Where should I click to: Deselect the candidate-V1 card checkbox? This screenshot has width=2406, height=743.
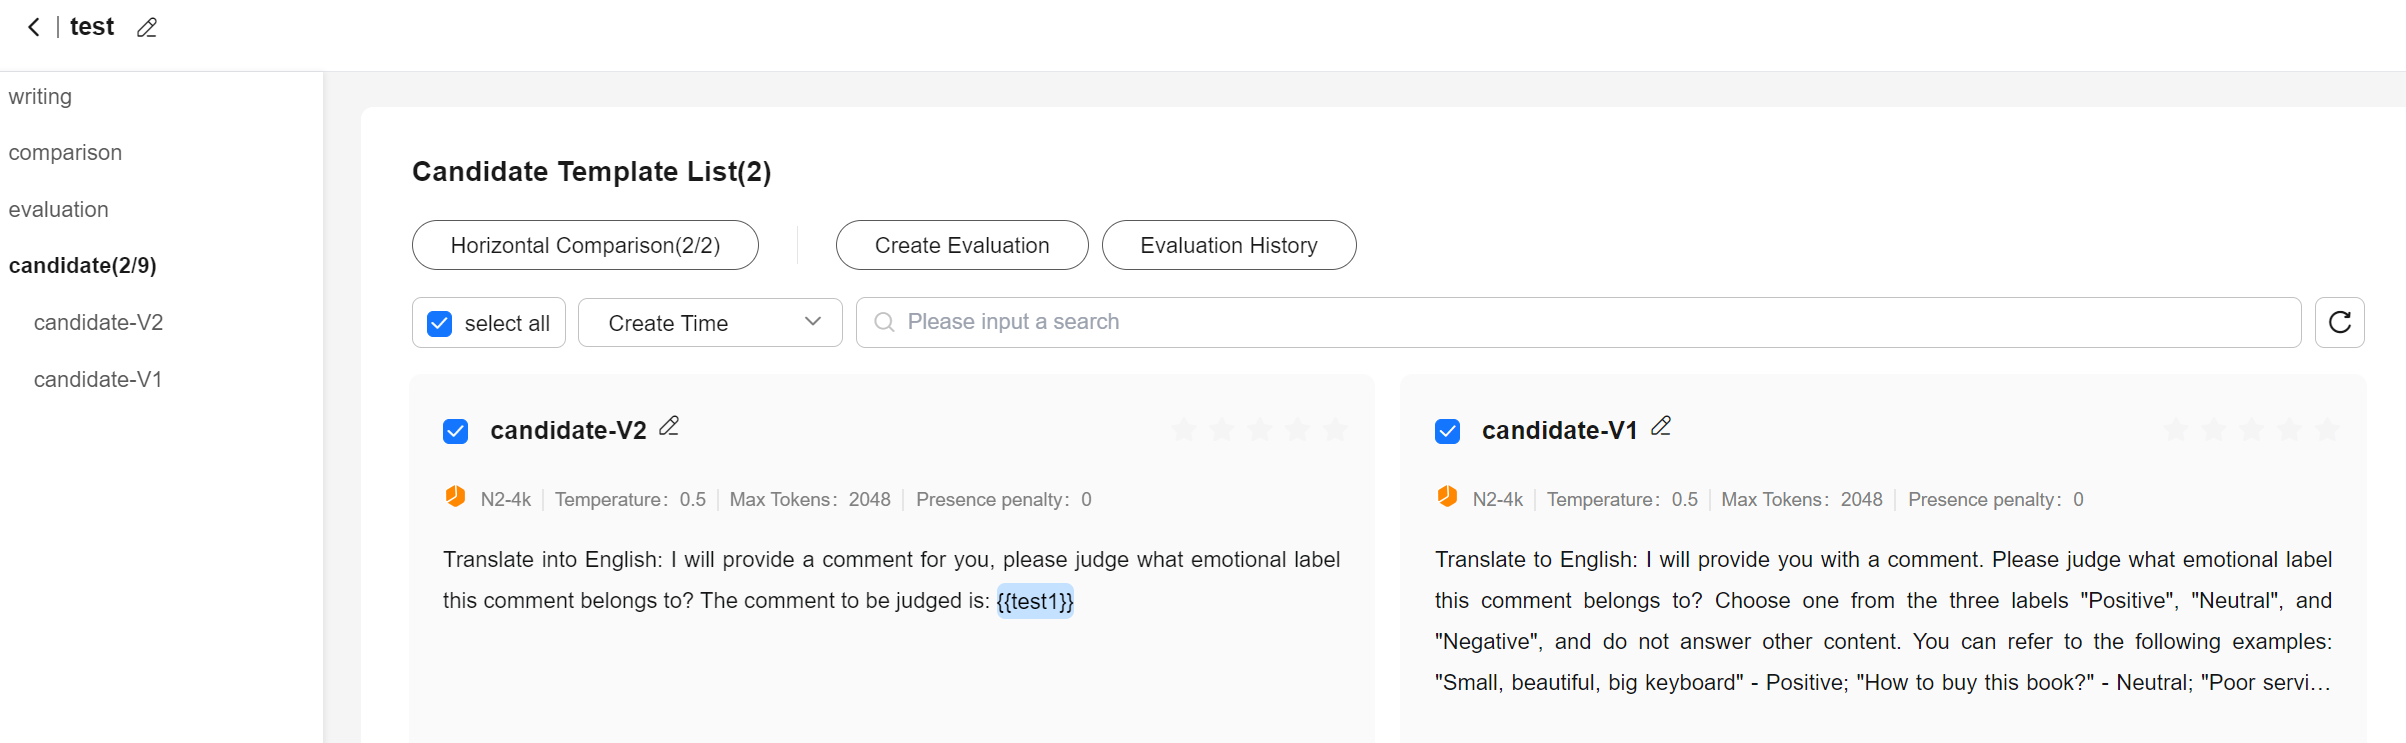coord(1447,431)
